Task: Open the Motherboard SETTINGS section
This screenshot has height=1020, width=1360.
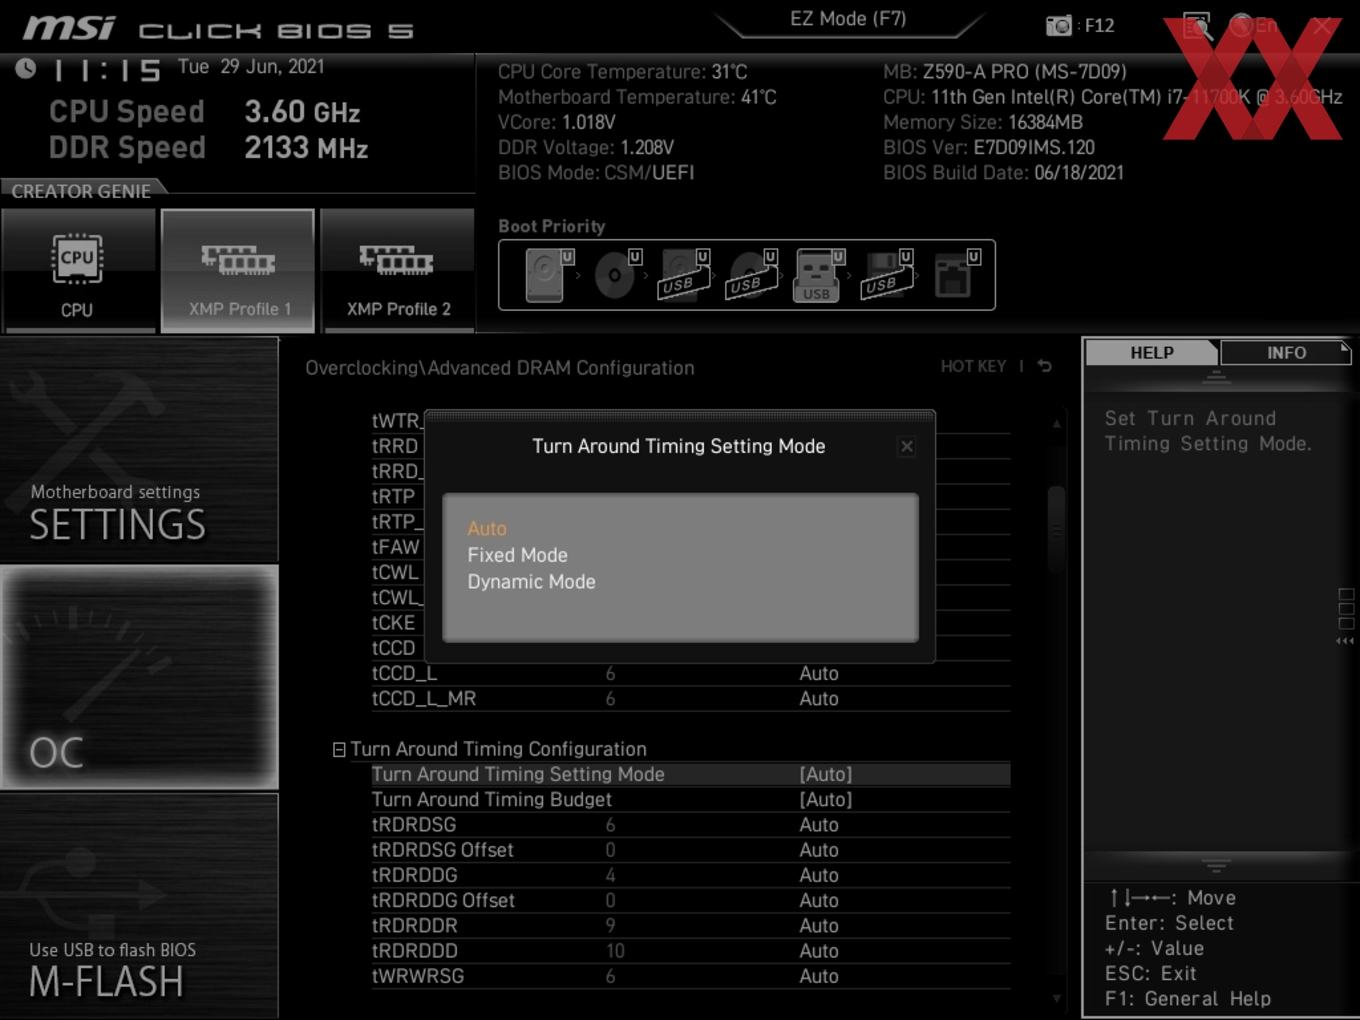Action: tap(139, 450)
